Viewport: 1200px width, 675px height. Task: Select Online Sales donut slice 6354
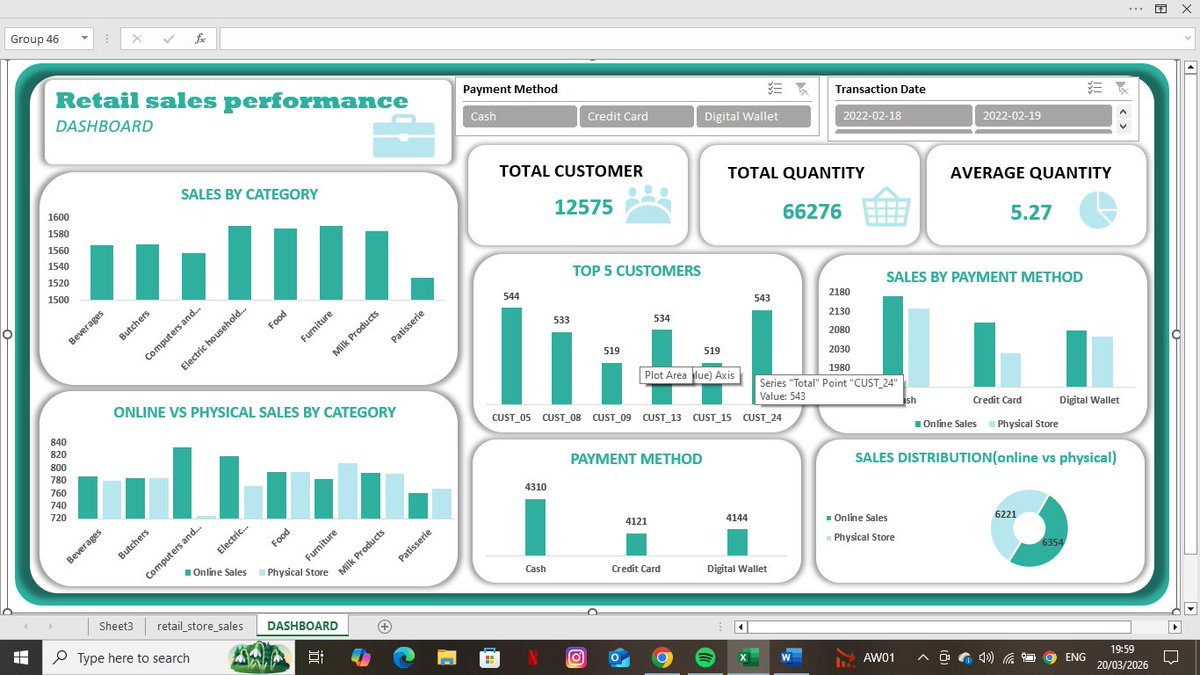pyautogui.click(x=1047, y=535)
